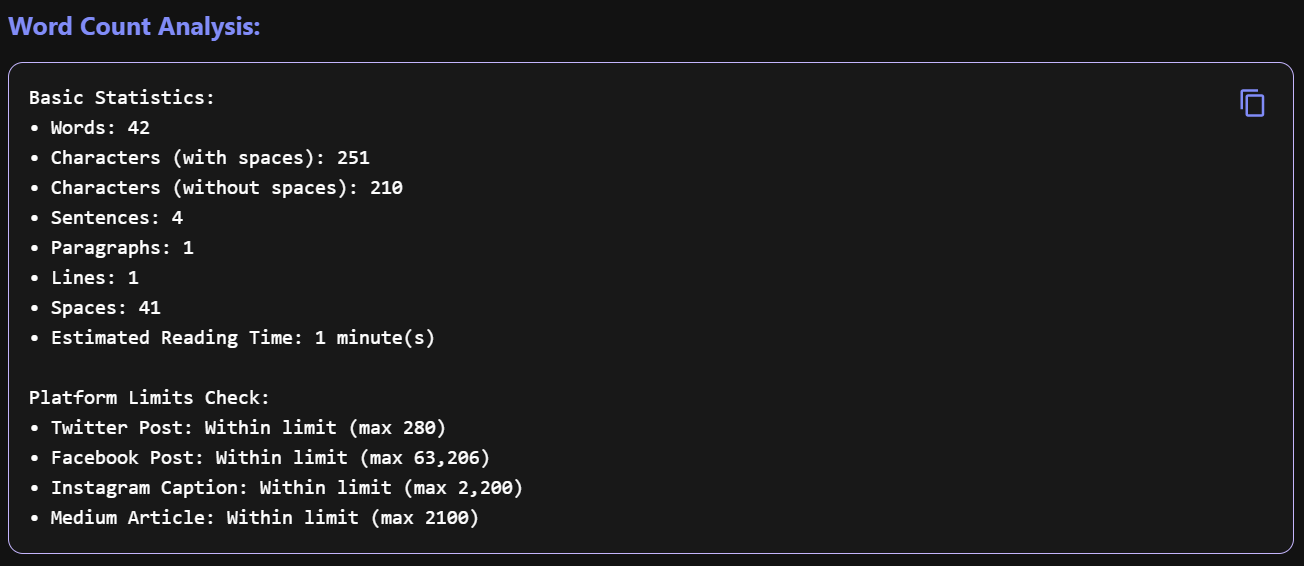This screenshot has width=1304, height=566.
Task: Click the Lines: 1 entry
Action: coord(84,278)
